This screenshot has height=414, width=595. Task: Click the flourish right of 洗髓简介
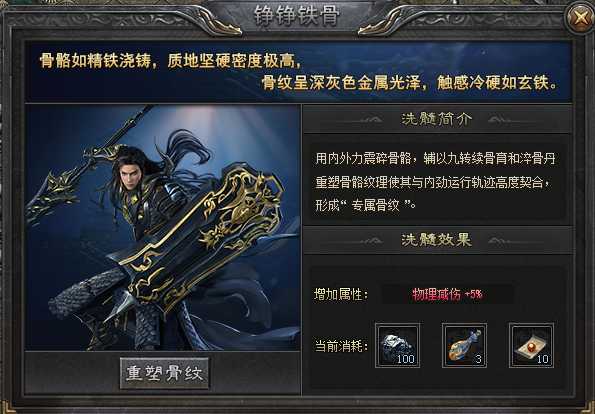click(x=506, y=120)
